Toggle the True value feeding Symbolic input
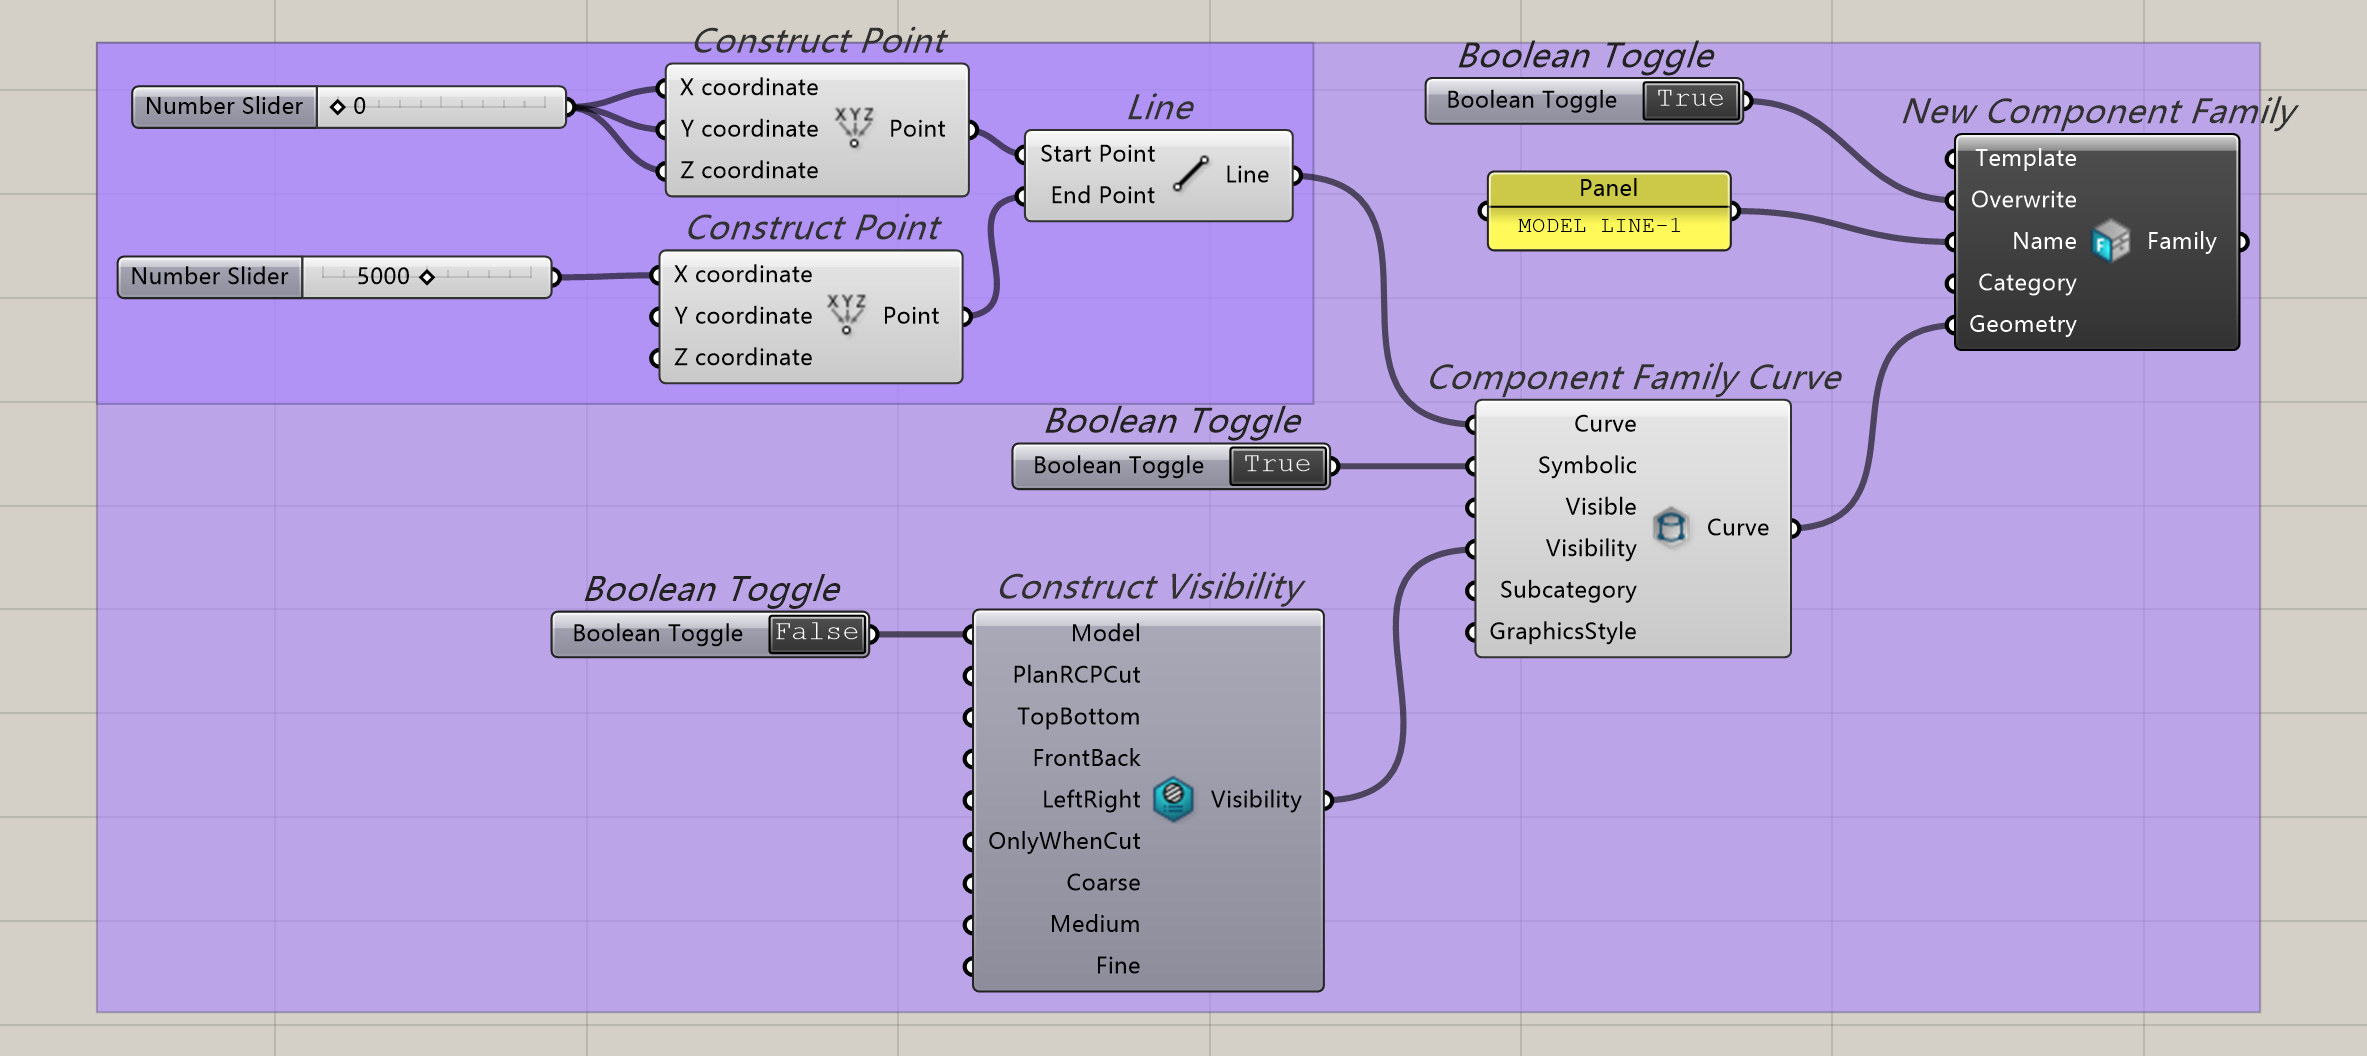 point(1277,466)
